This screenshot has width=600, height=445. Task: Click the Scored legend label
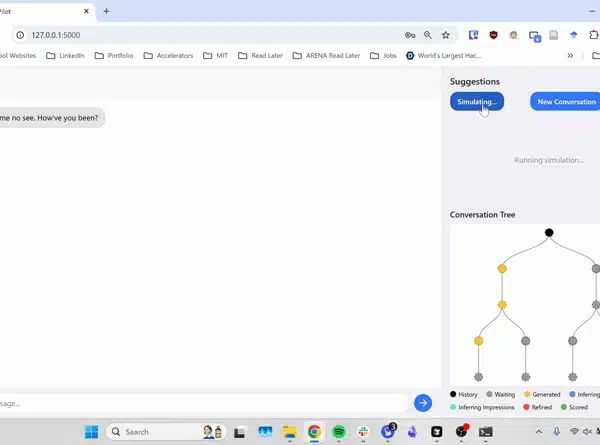tap(578, 407)
